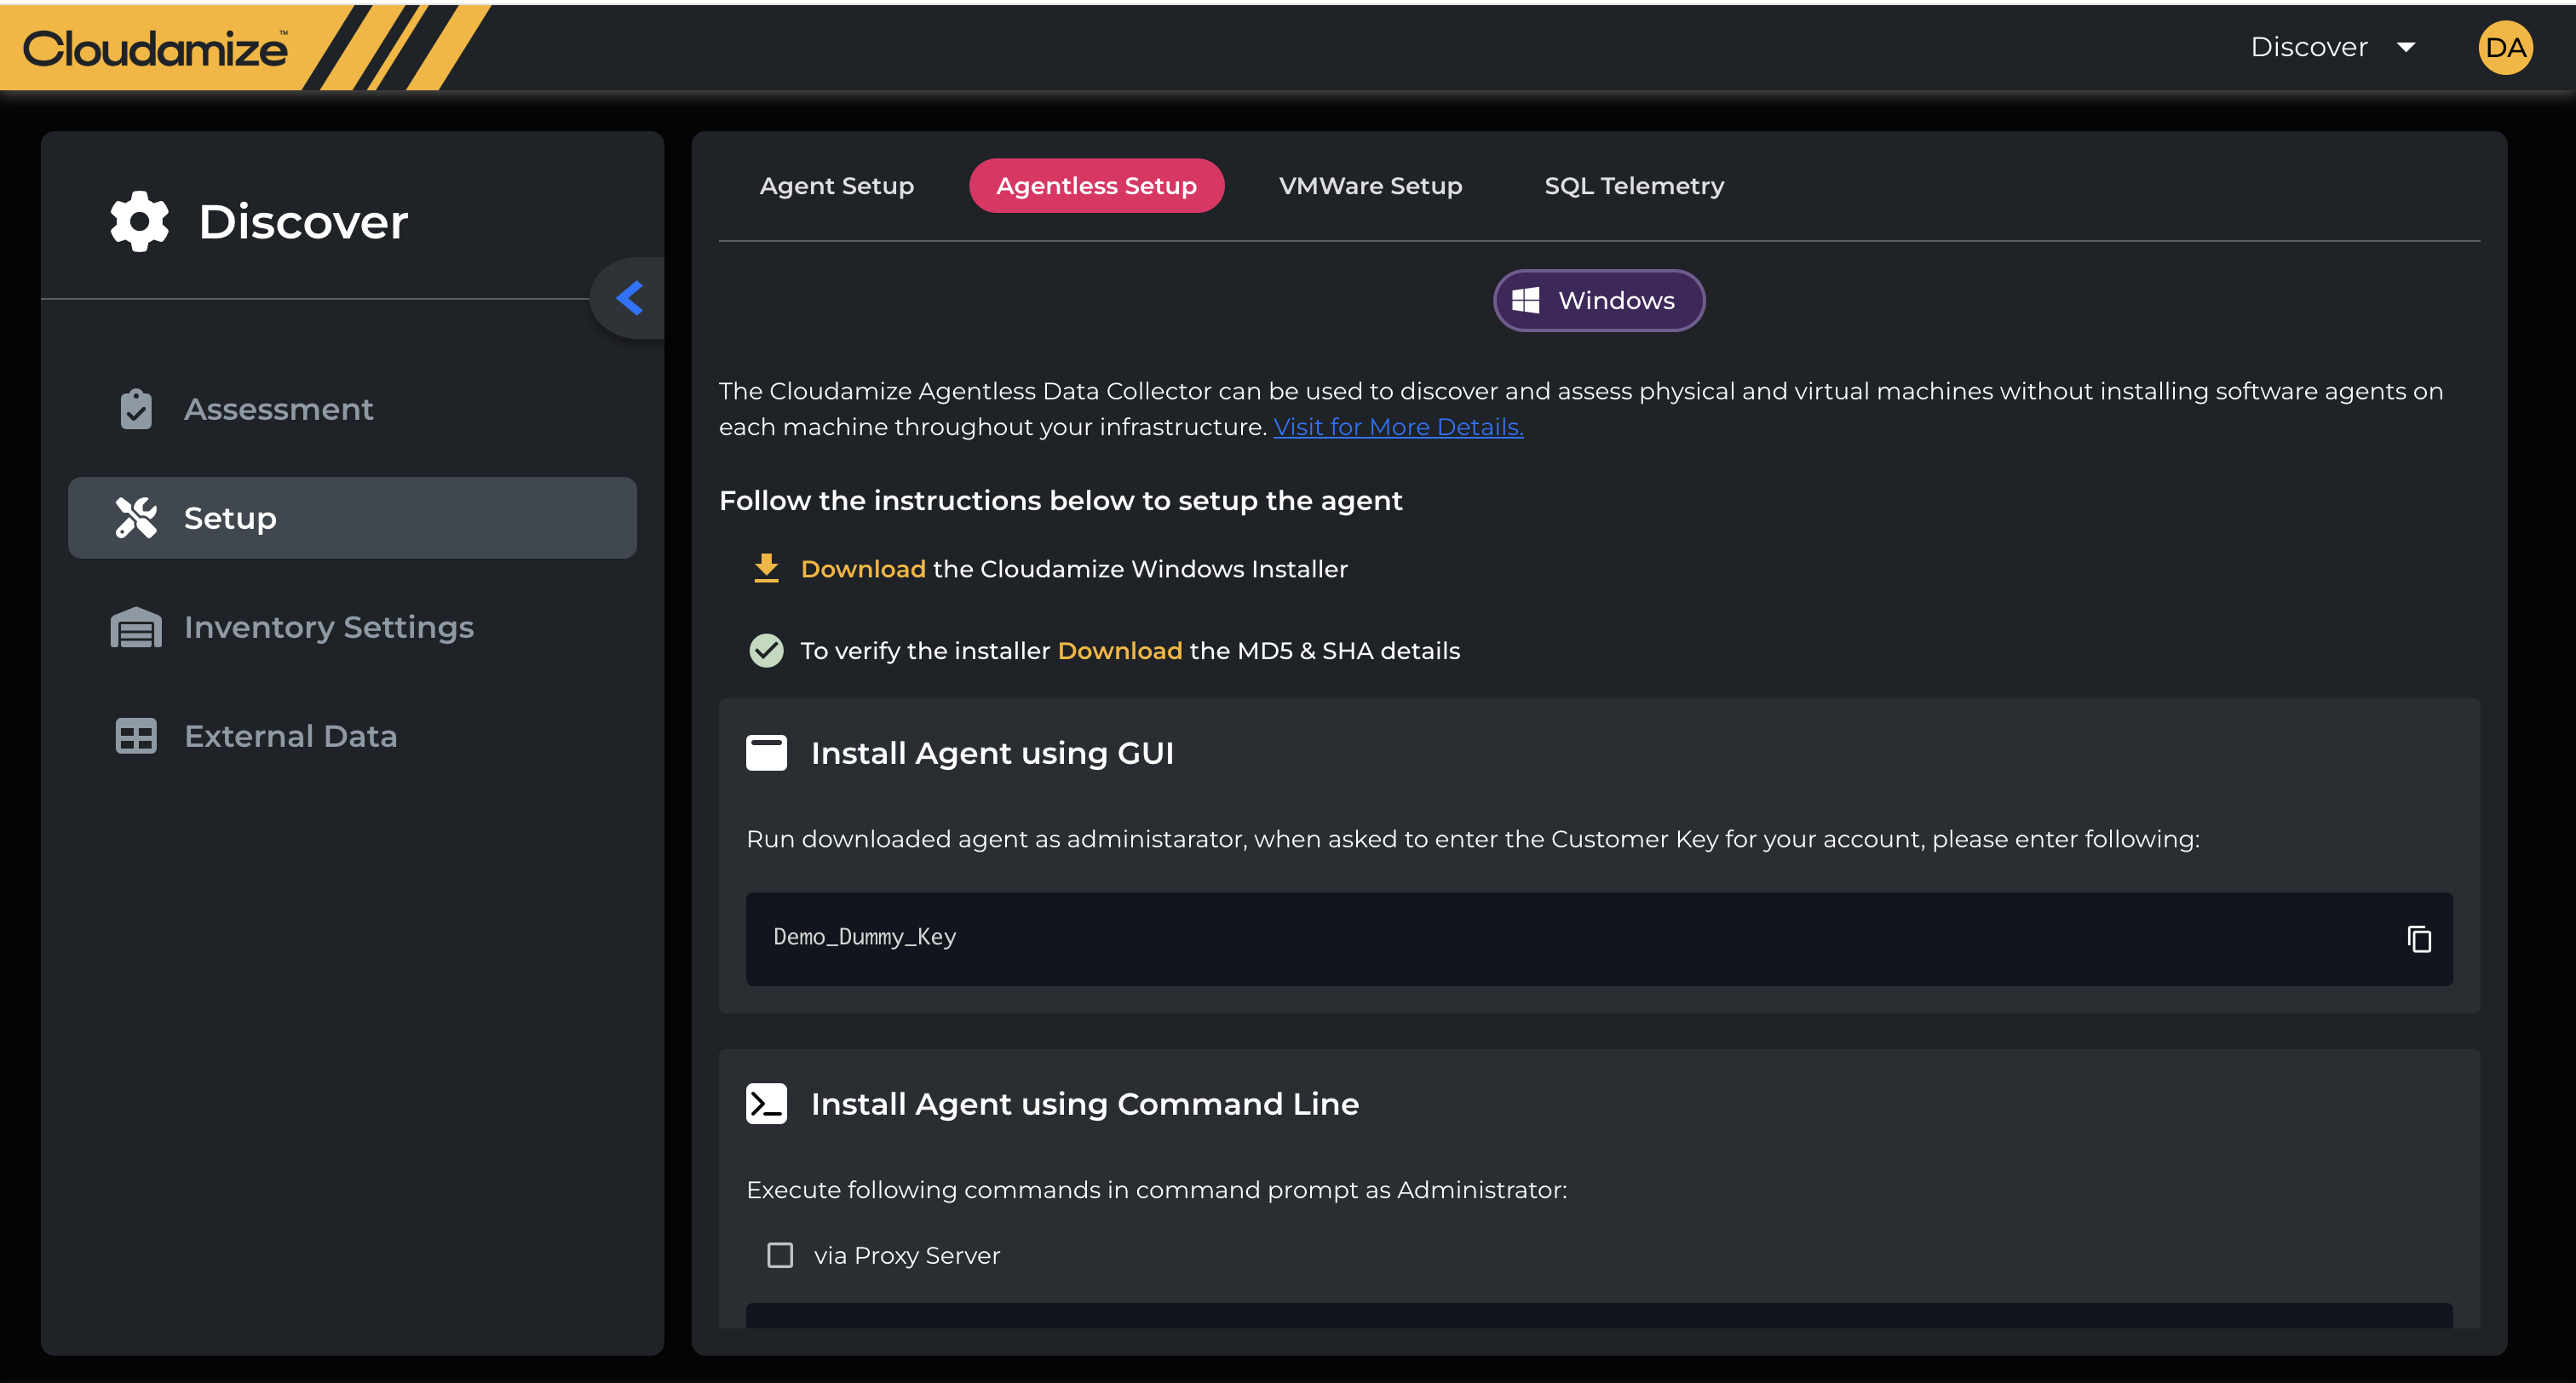The height and width of the screenshot is (1383, 2576).
Task: Click the command line terminal icon
Action: coord(766,1104)
